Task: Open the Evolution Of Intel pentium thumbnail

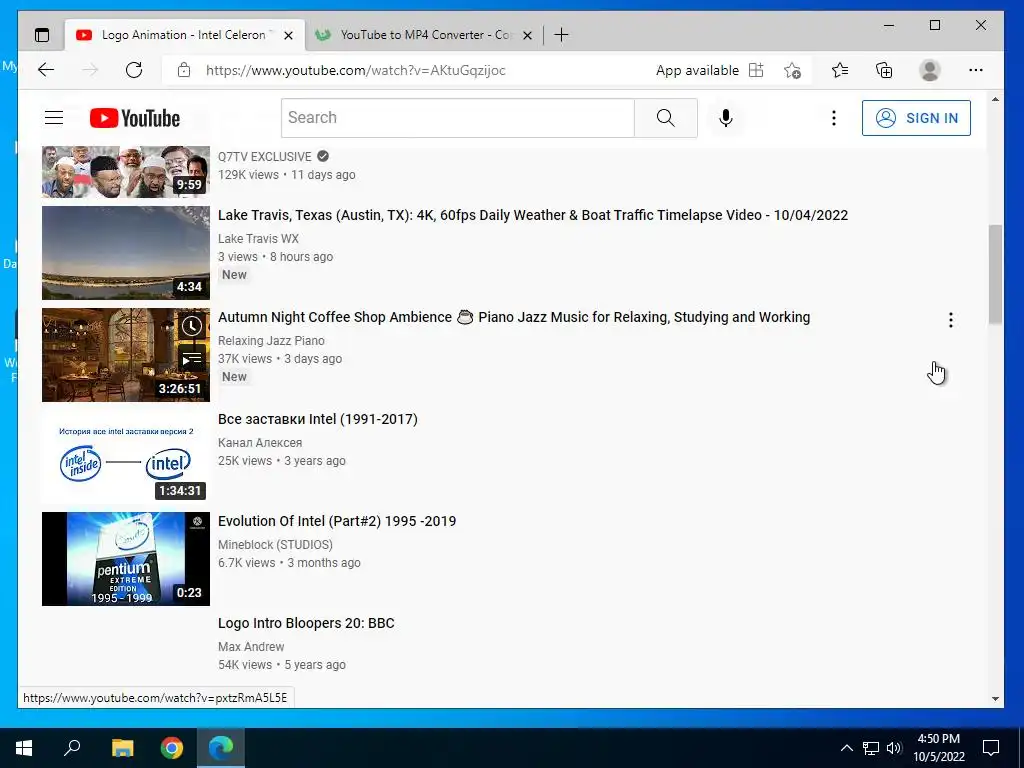Action: click(126, 559)
